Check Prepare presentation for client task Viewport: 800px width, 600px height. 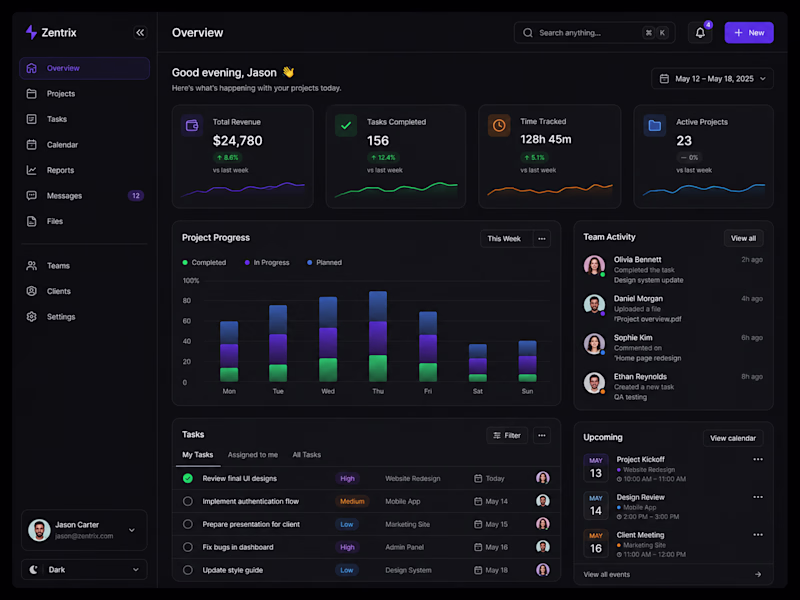click(x=188, y=524)
